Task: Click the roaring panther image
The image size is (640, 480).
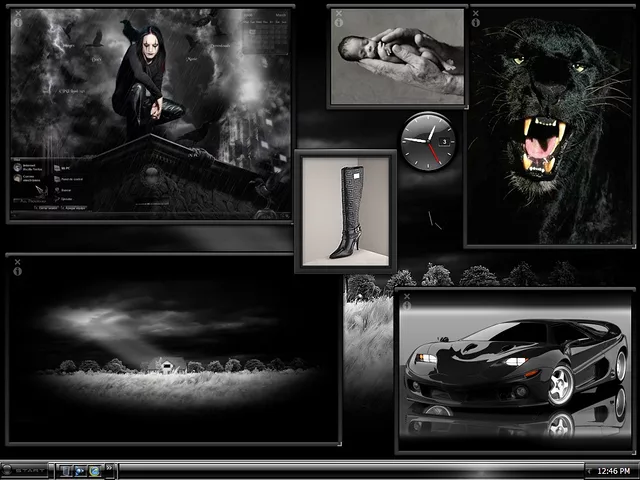Action: coord(550,130)
